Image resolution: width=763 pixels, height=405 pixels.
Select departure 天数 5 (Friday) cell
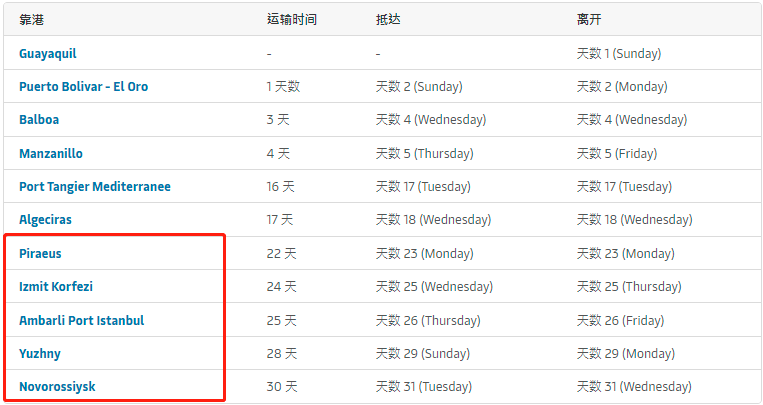tap(617, 154)
